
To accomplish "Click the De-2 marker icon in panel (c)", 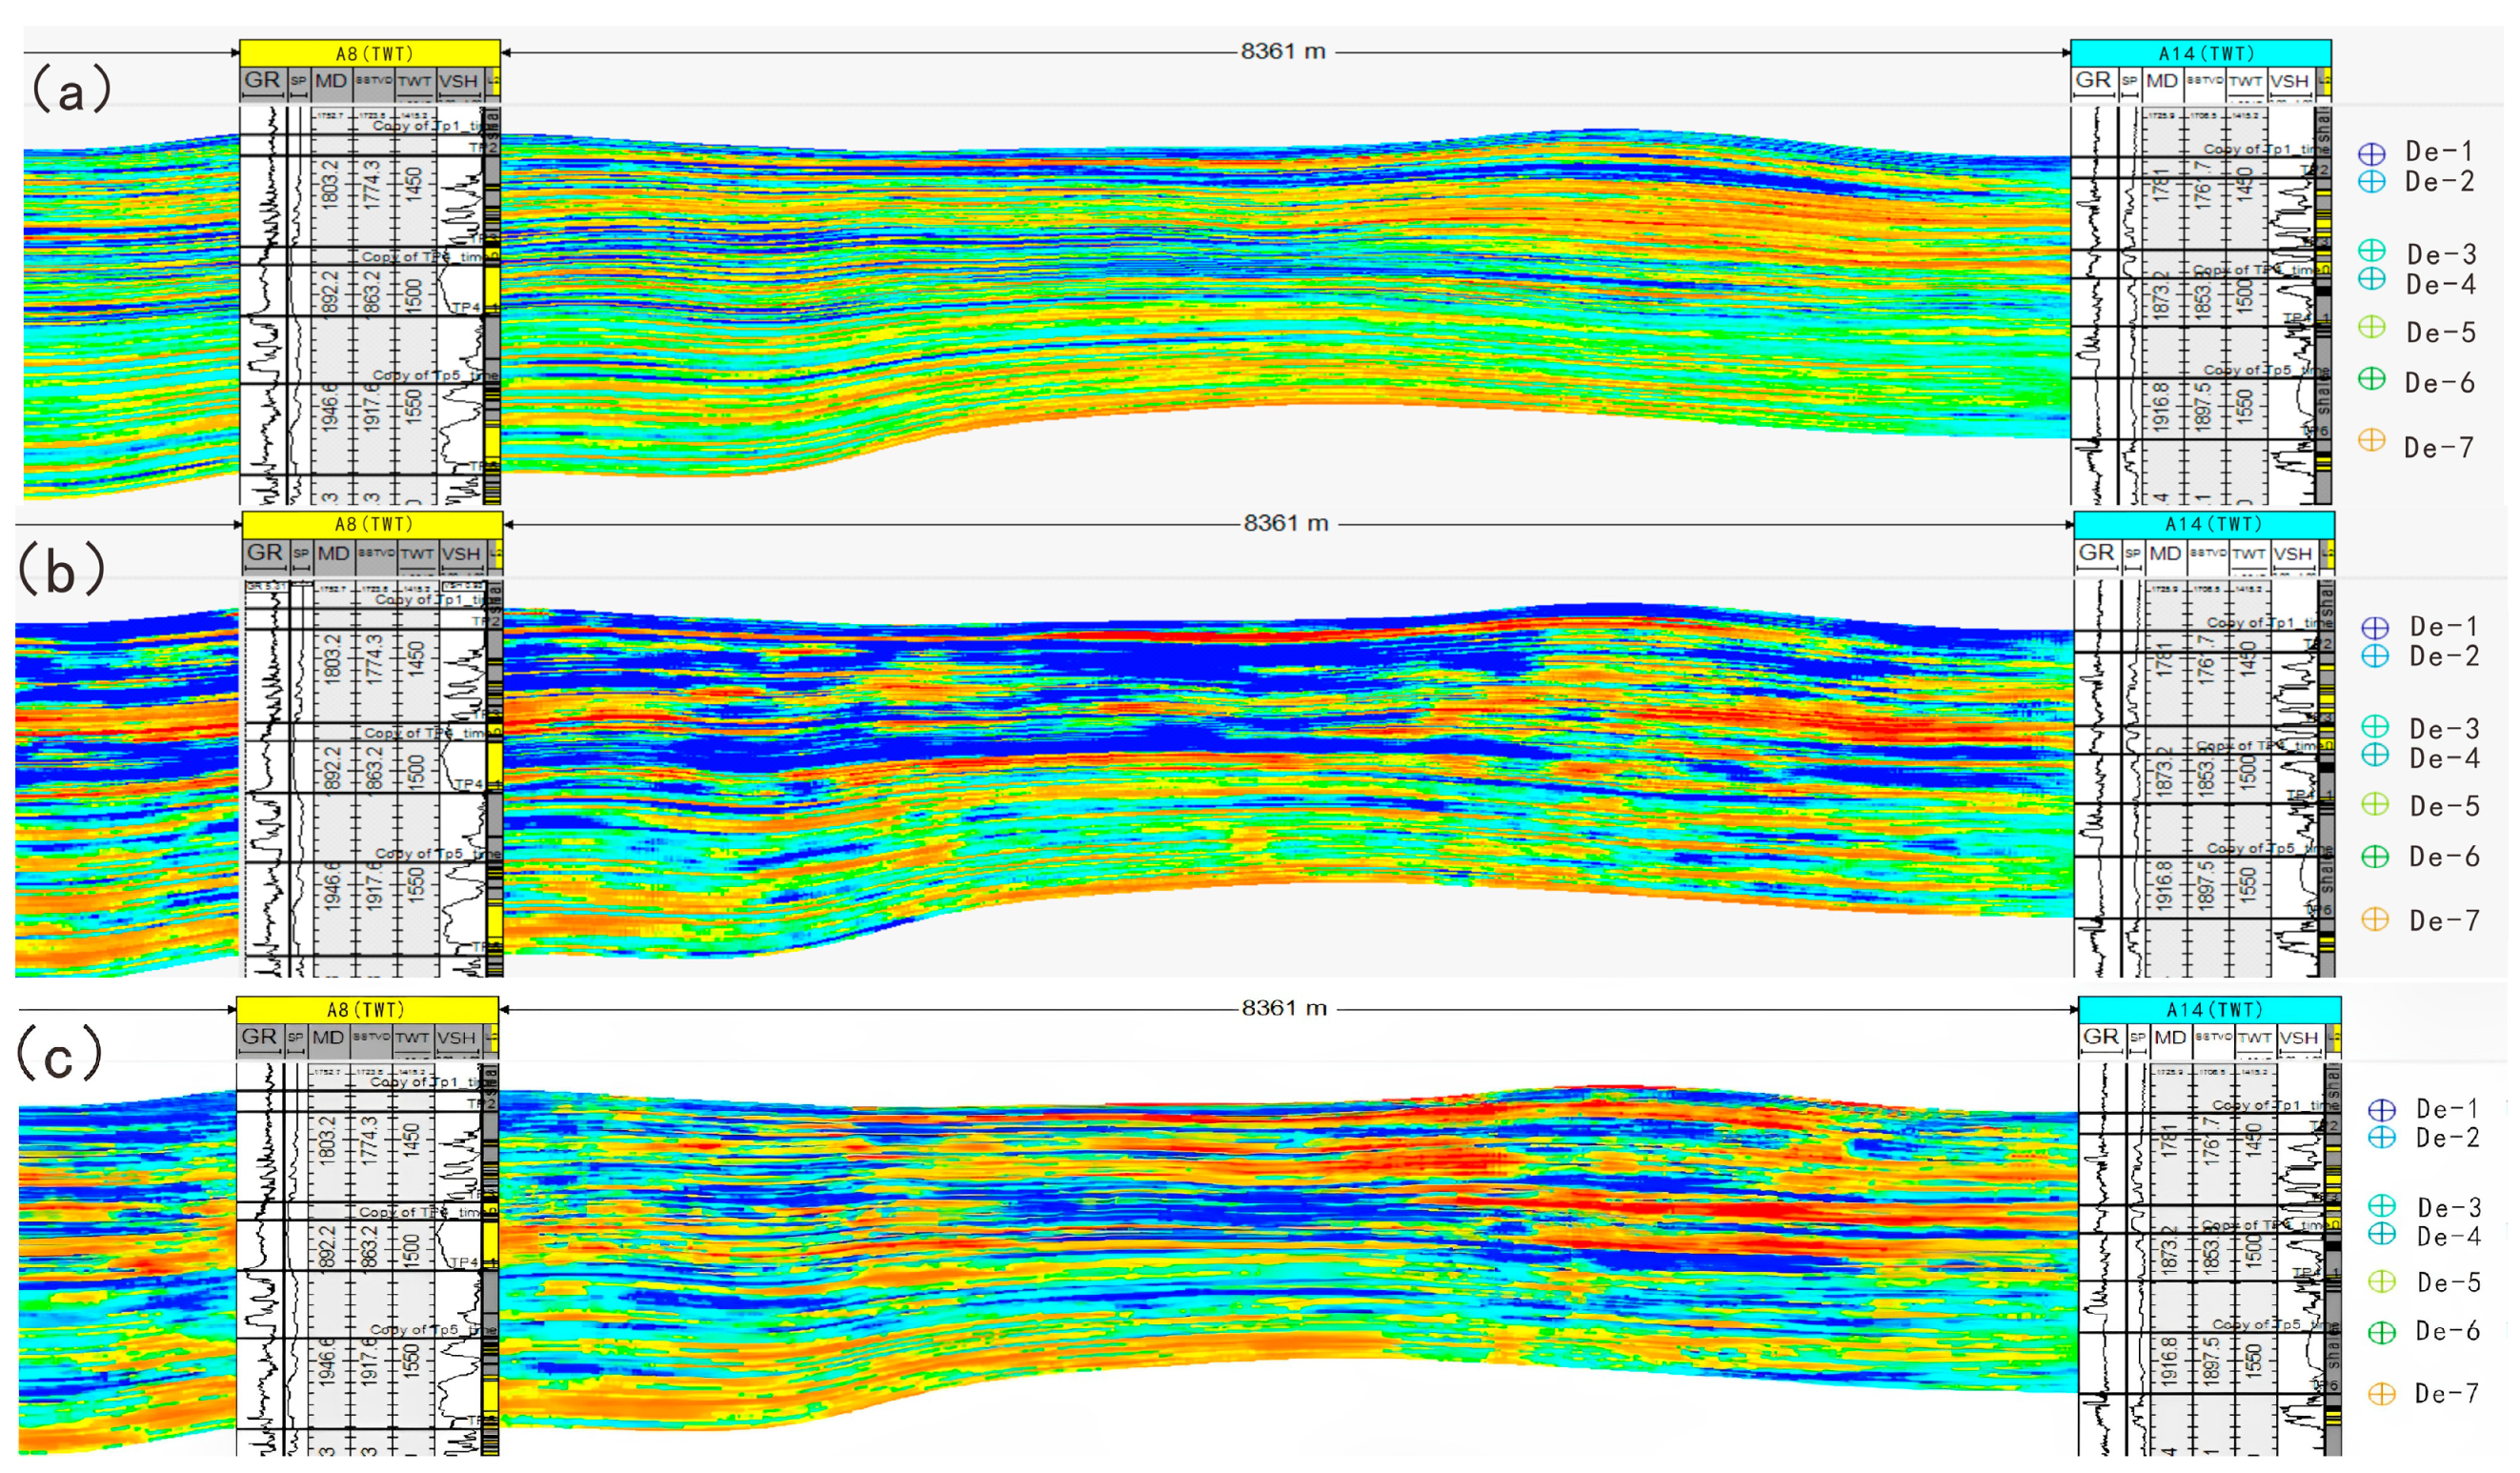I will click(2382, 1137).
